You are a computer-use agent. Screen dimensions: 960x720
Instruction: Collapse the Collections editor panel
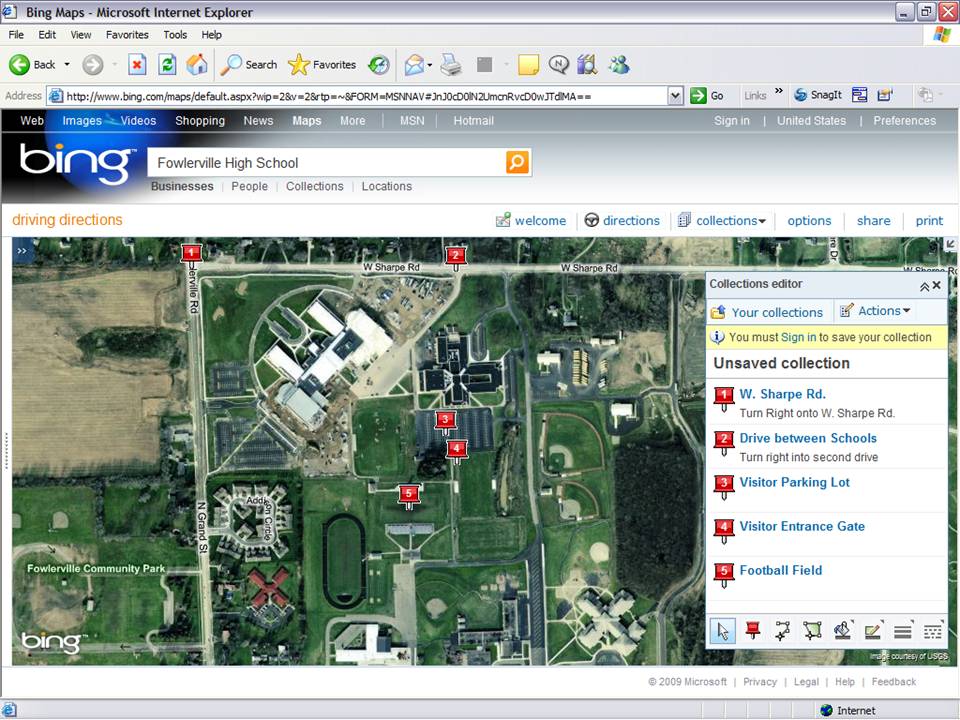[924, 286]
